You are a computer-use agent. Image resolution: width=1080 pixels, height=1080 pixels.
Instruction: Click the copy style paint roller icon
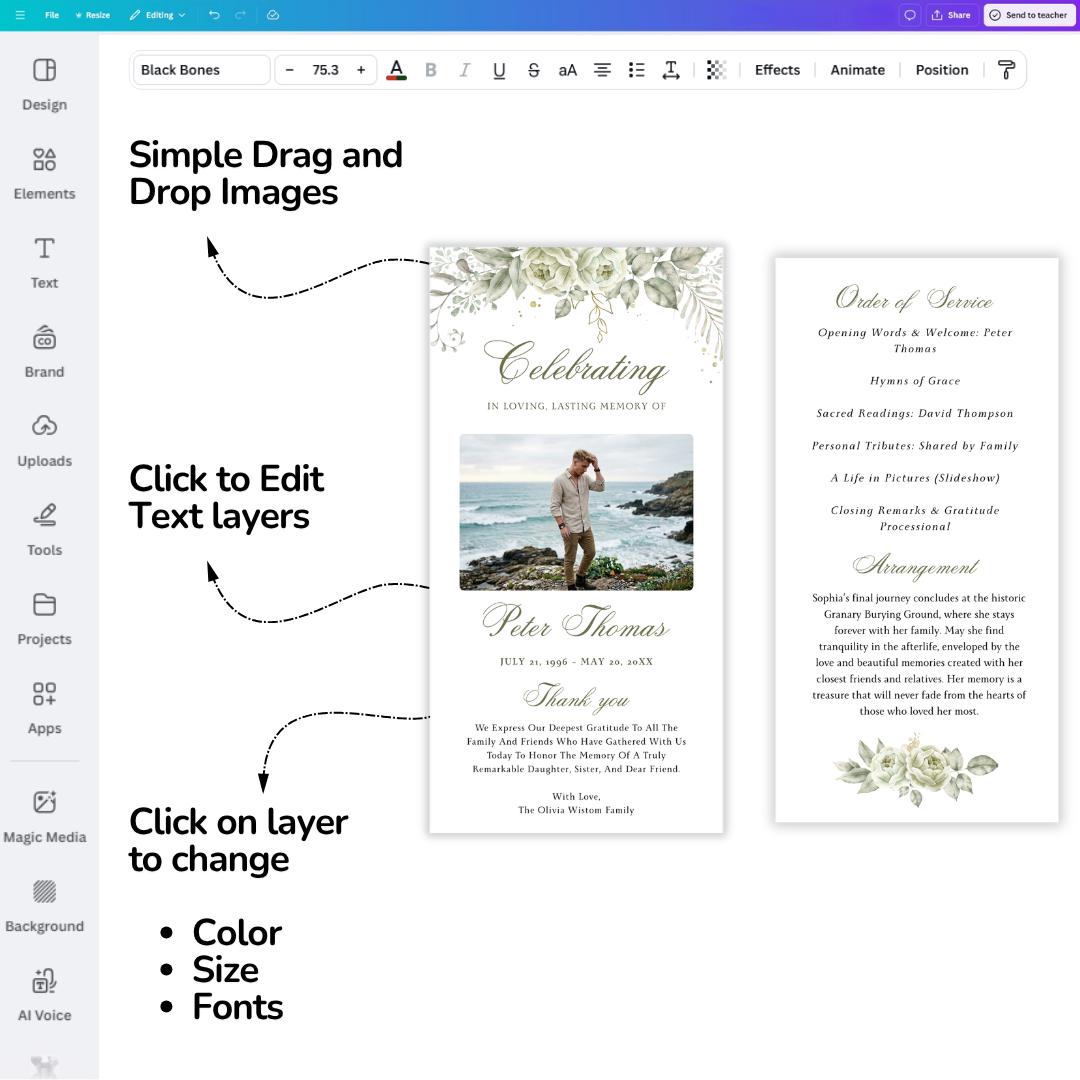pos(1006,70)
